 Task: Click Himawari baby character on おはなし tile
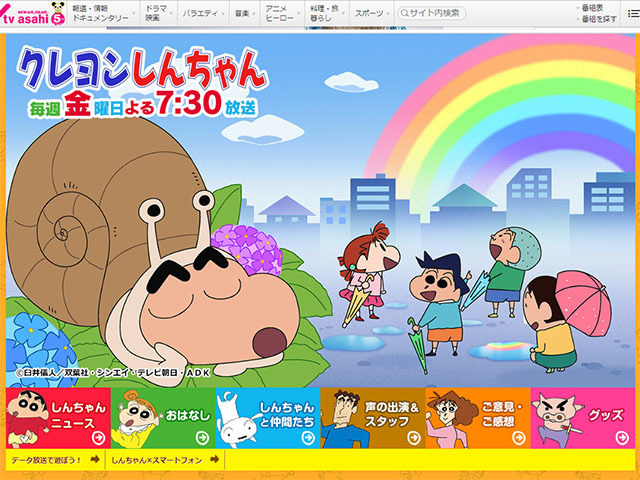pos(135,419)
